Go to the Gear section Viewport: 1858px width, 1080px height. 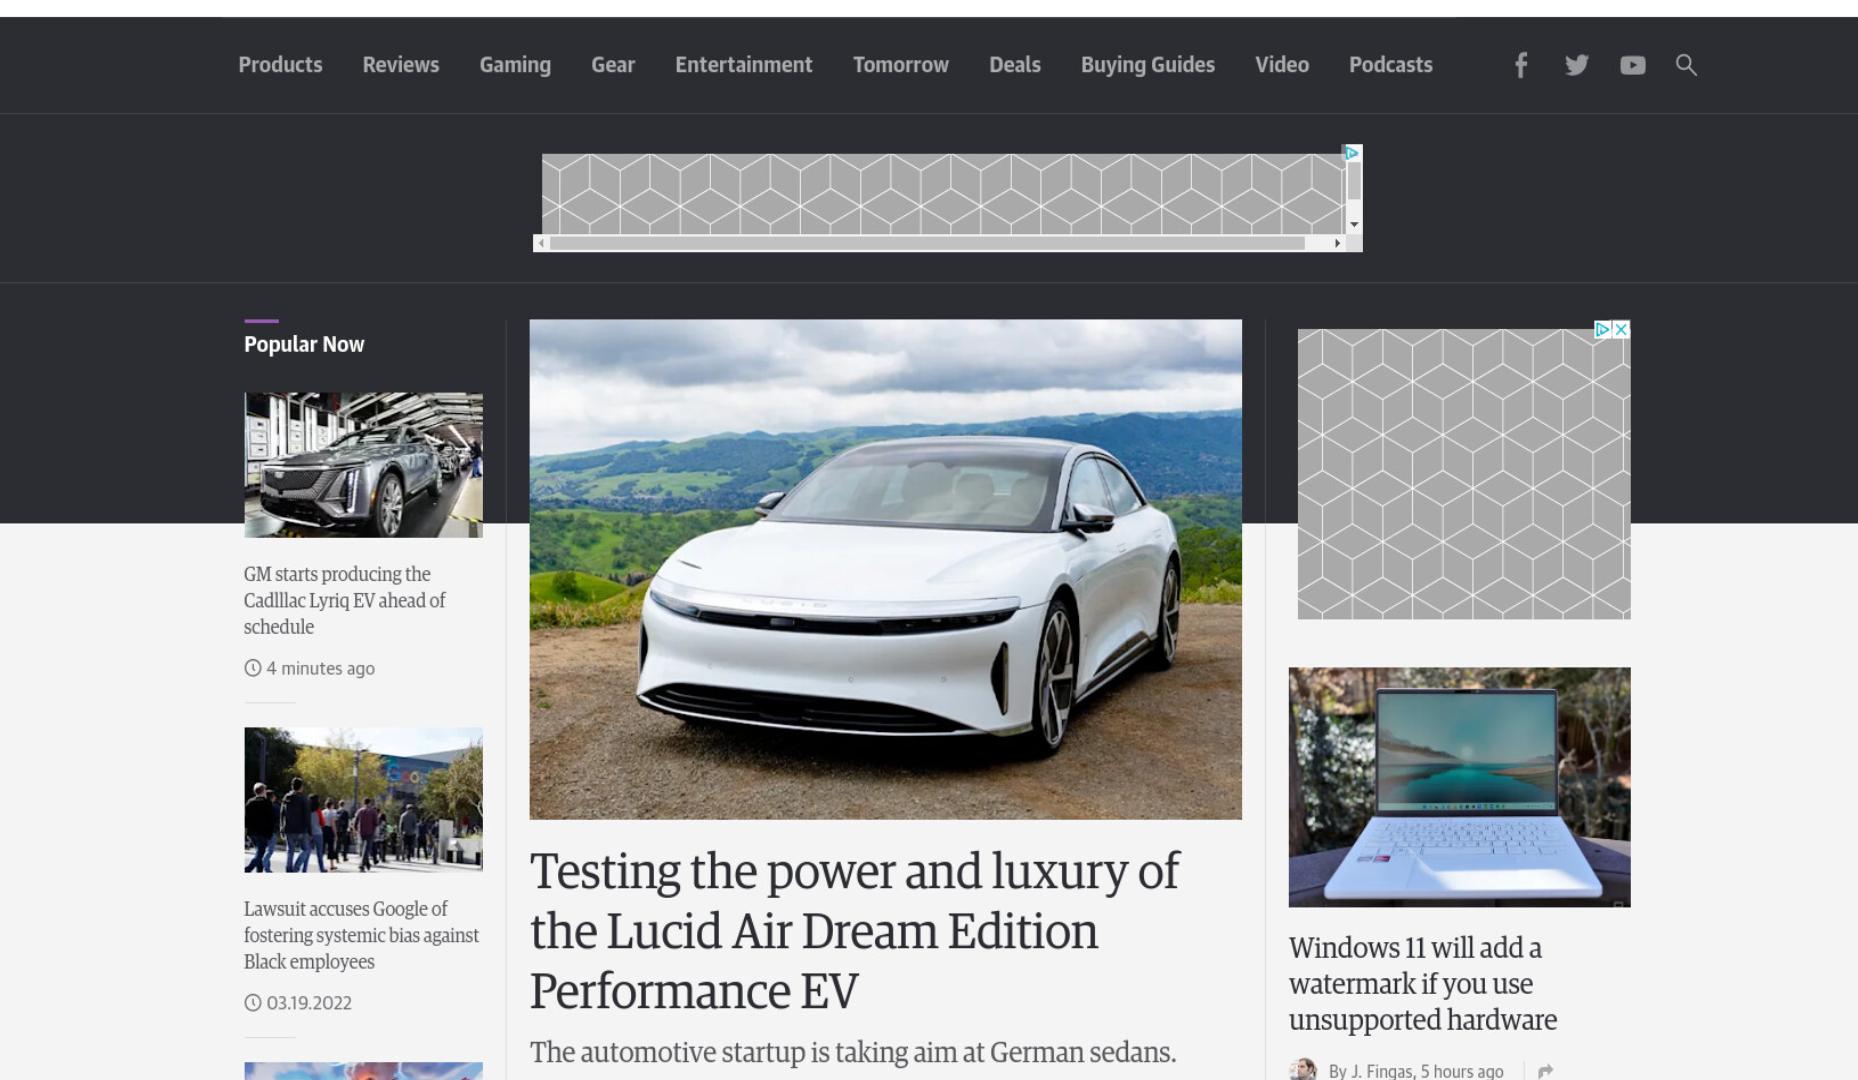coord(613,65)
